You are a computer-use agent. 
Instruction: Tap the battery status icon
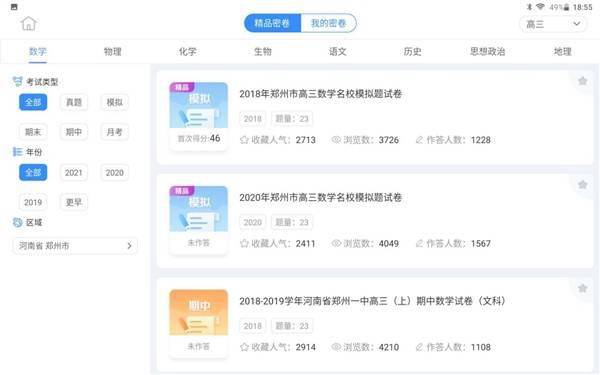(x=566, y=7)
